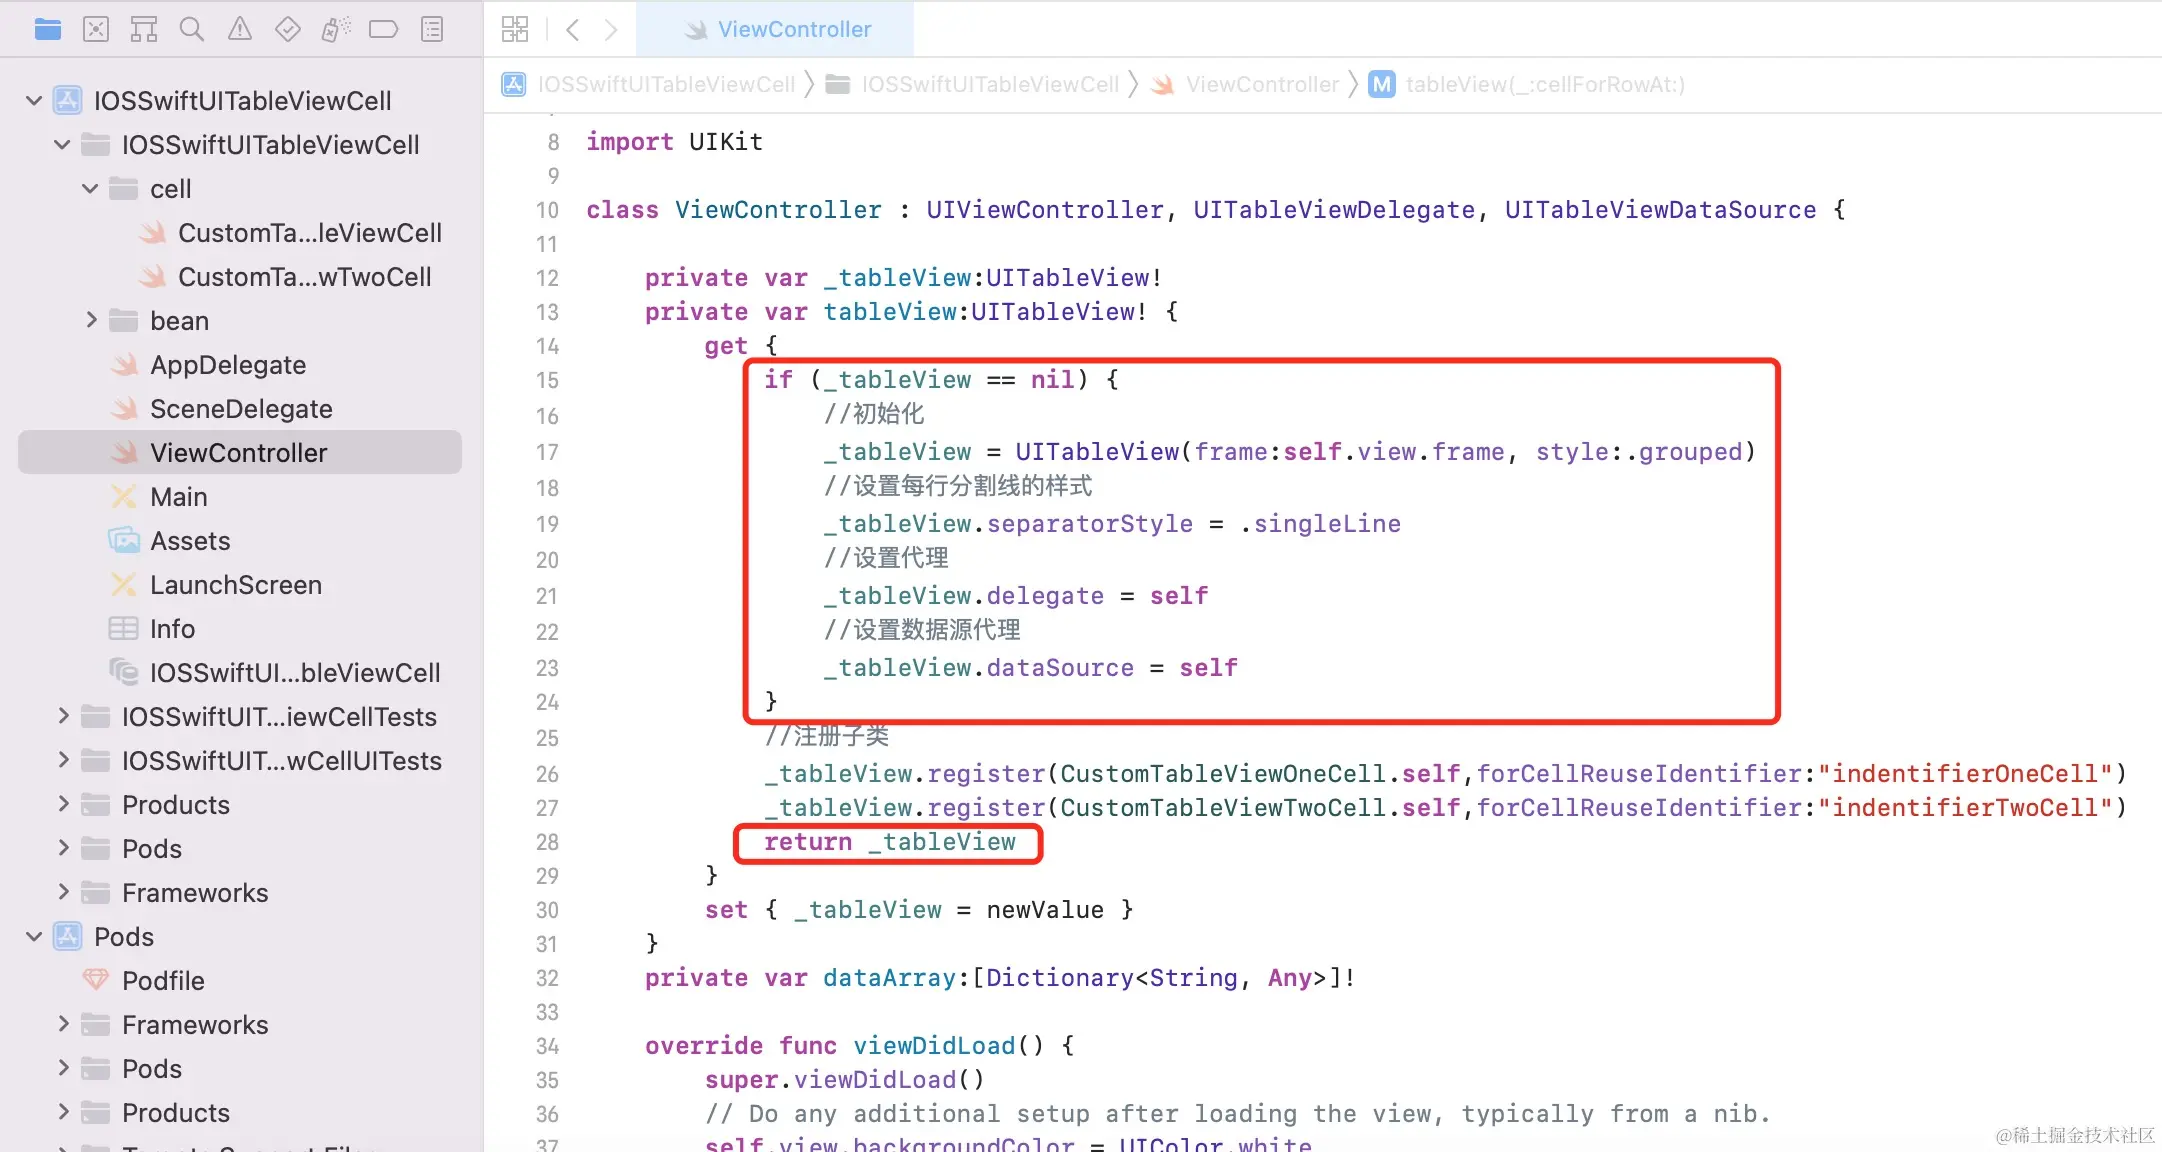Click line number 28 in gutter
The width and height of the screenshot is (2162, 1152).
[x=547, y=842]
